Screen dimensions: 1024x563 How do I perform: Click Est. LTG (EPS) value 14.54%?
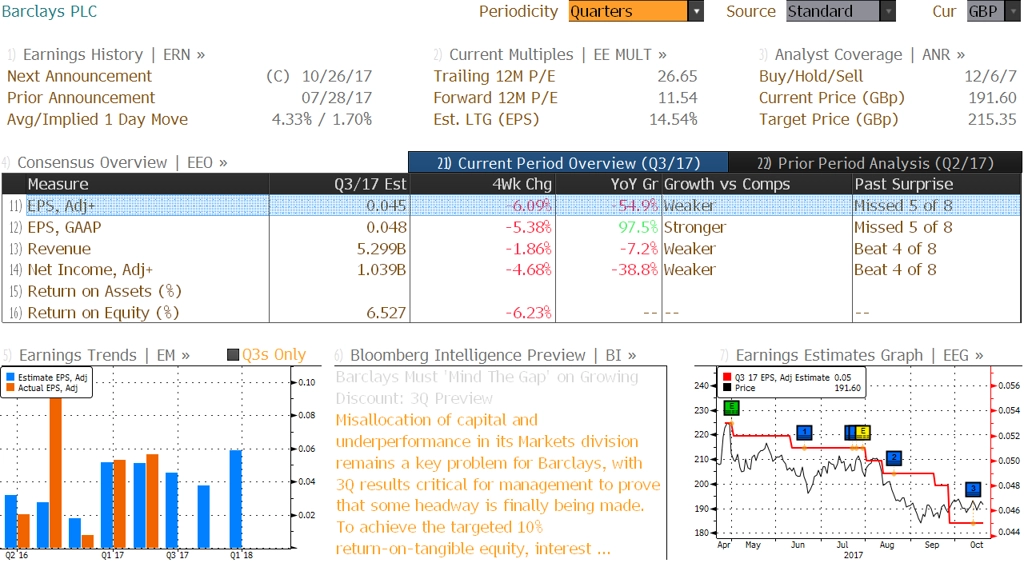pyautogui.click(x=673, y=120)
